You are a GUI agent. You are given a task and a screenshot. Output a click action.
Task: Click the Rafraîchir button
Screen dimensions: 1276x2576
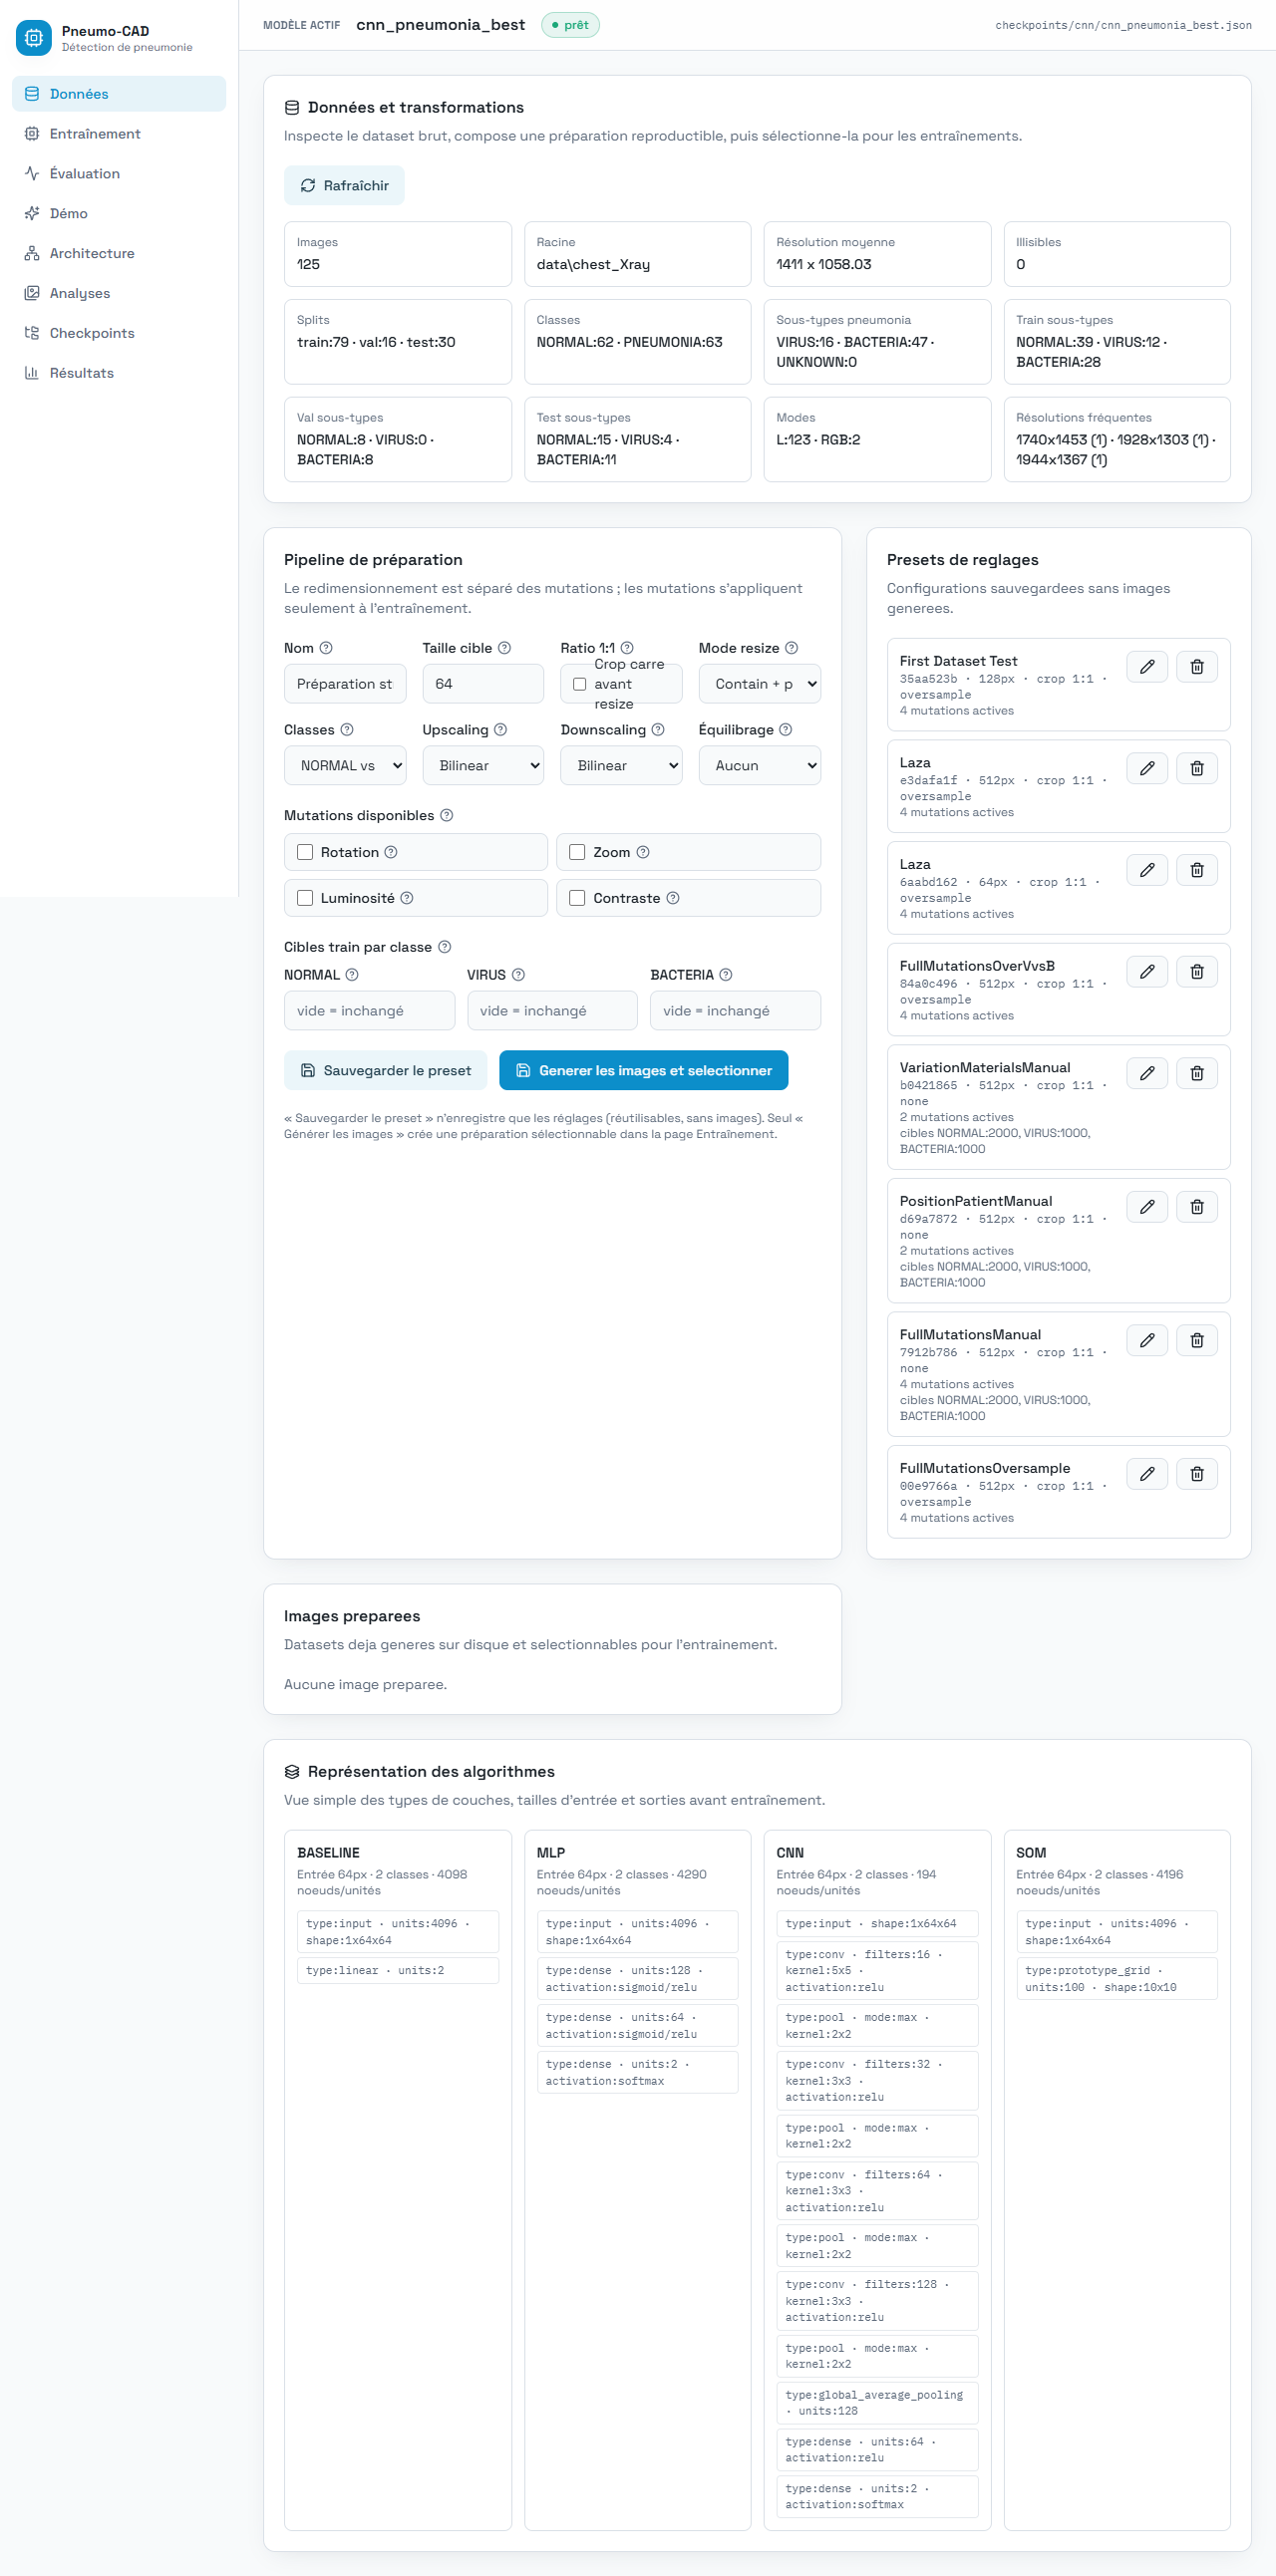(344, 186)
